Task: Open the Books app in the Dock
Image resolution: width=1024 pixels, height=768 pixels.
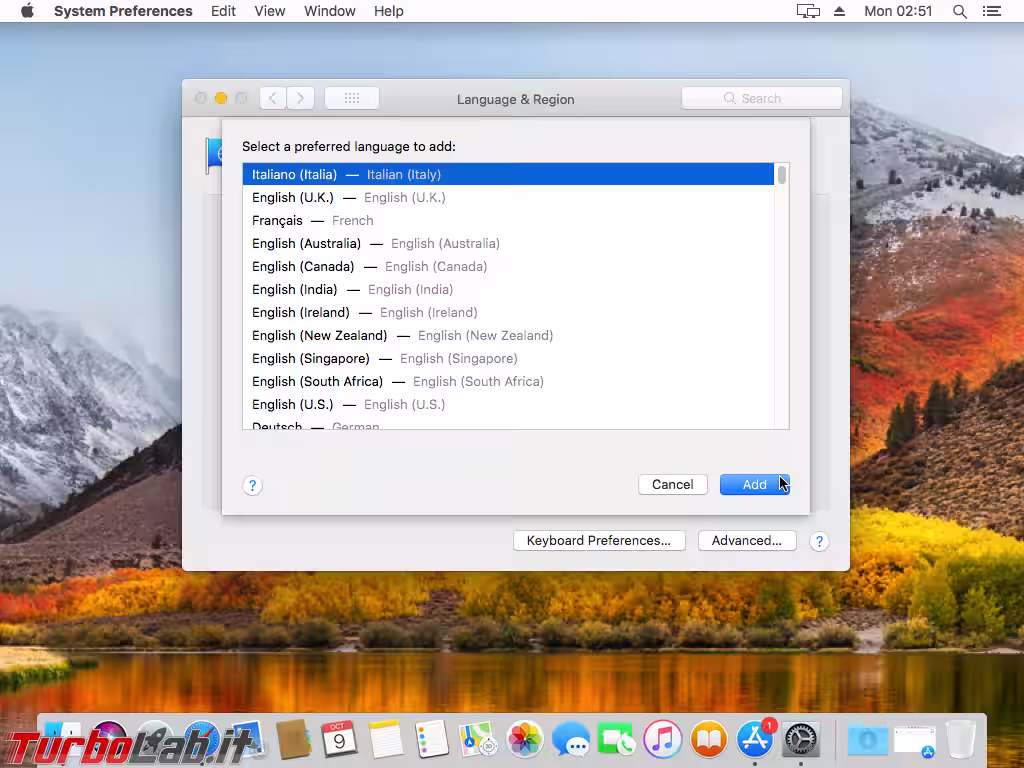Action: tap(708, 740)
